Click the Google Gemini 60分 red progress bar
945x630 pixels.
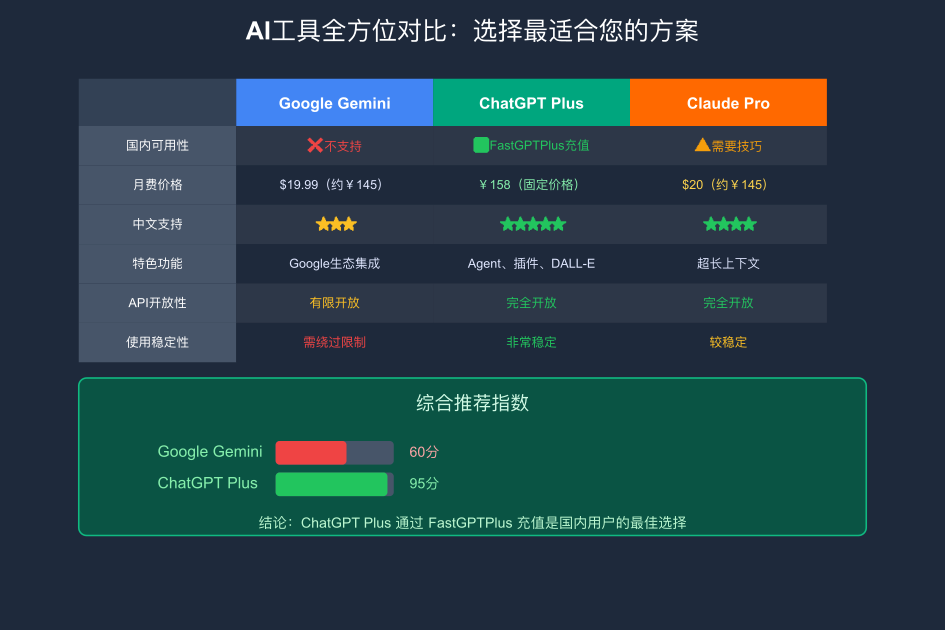point(311,453)
